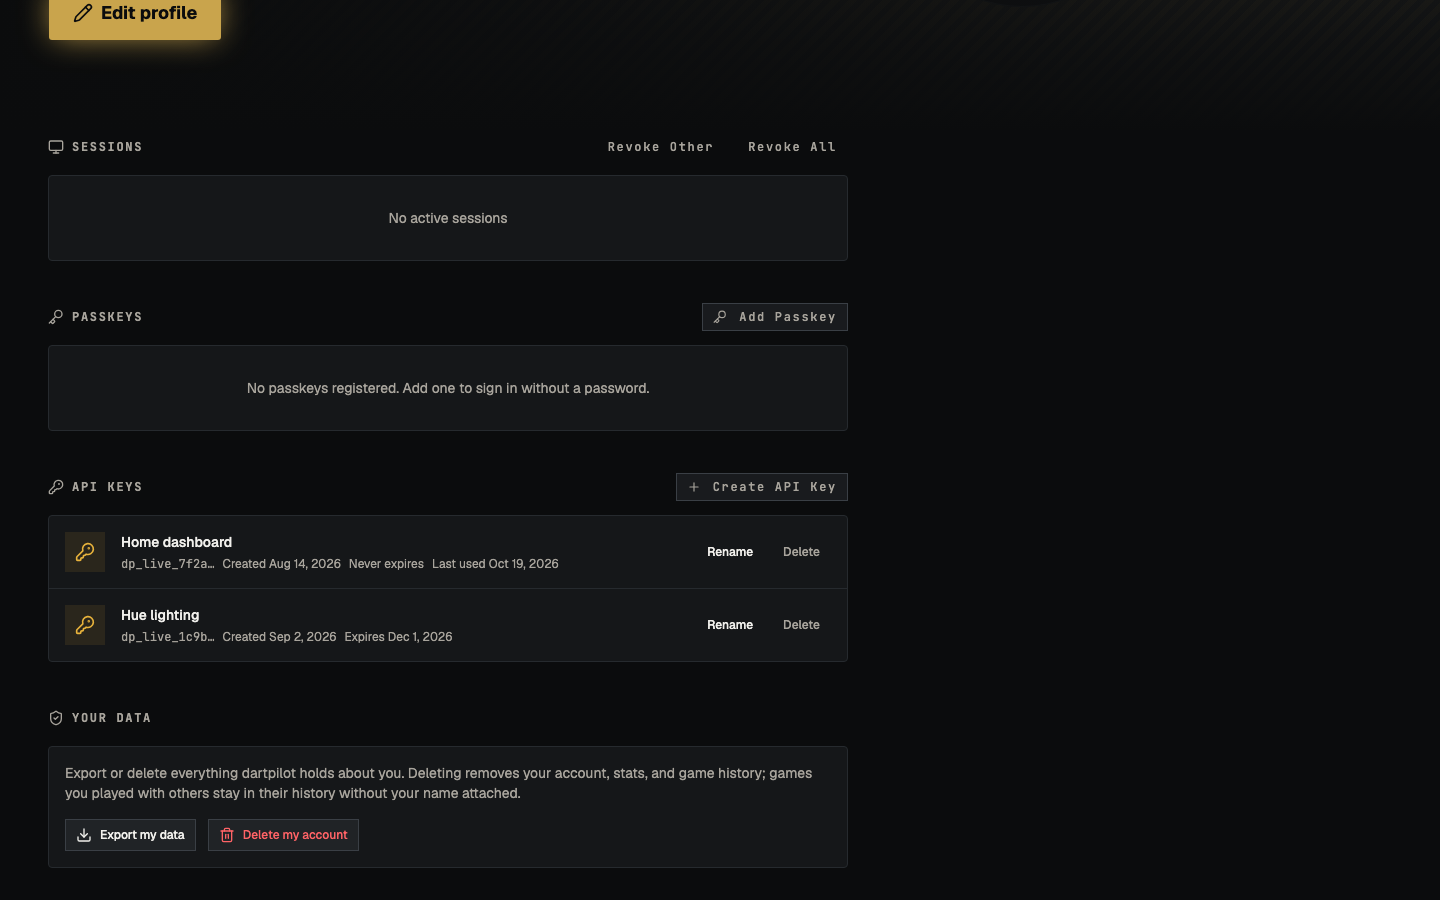
Task: Click the Created Aug 14, 2026 text
Action: coord(281,564)
